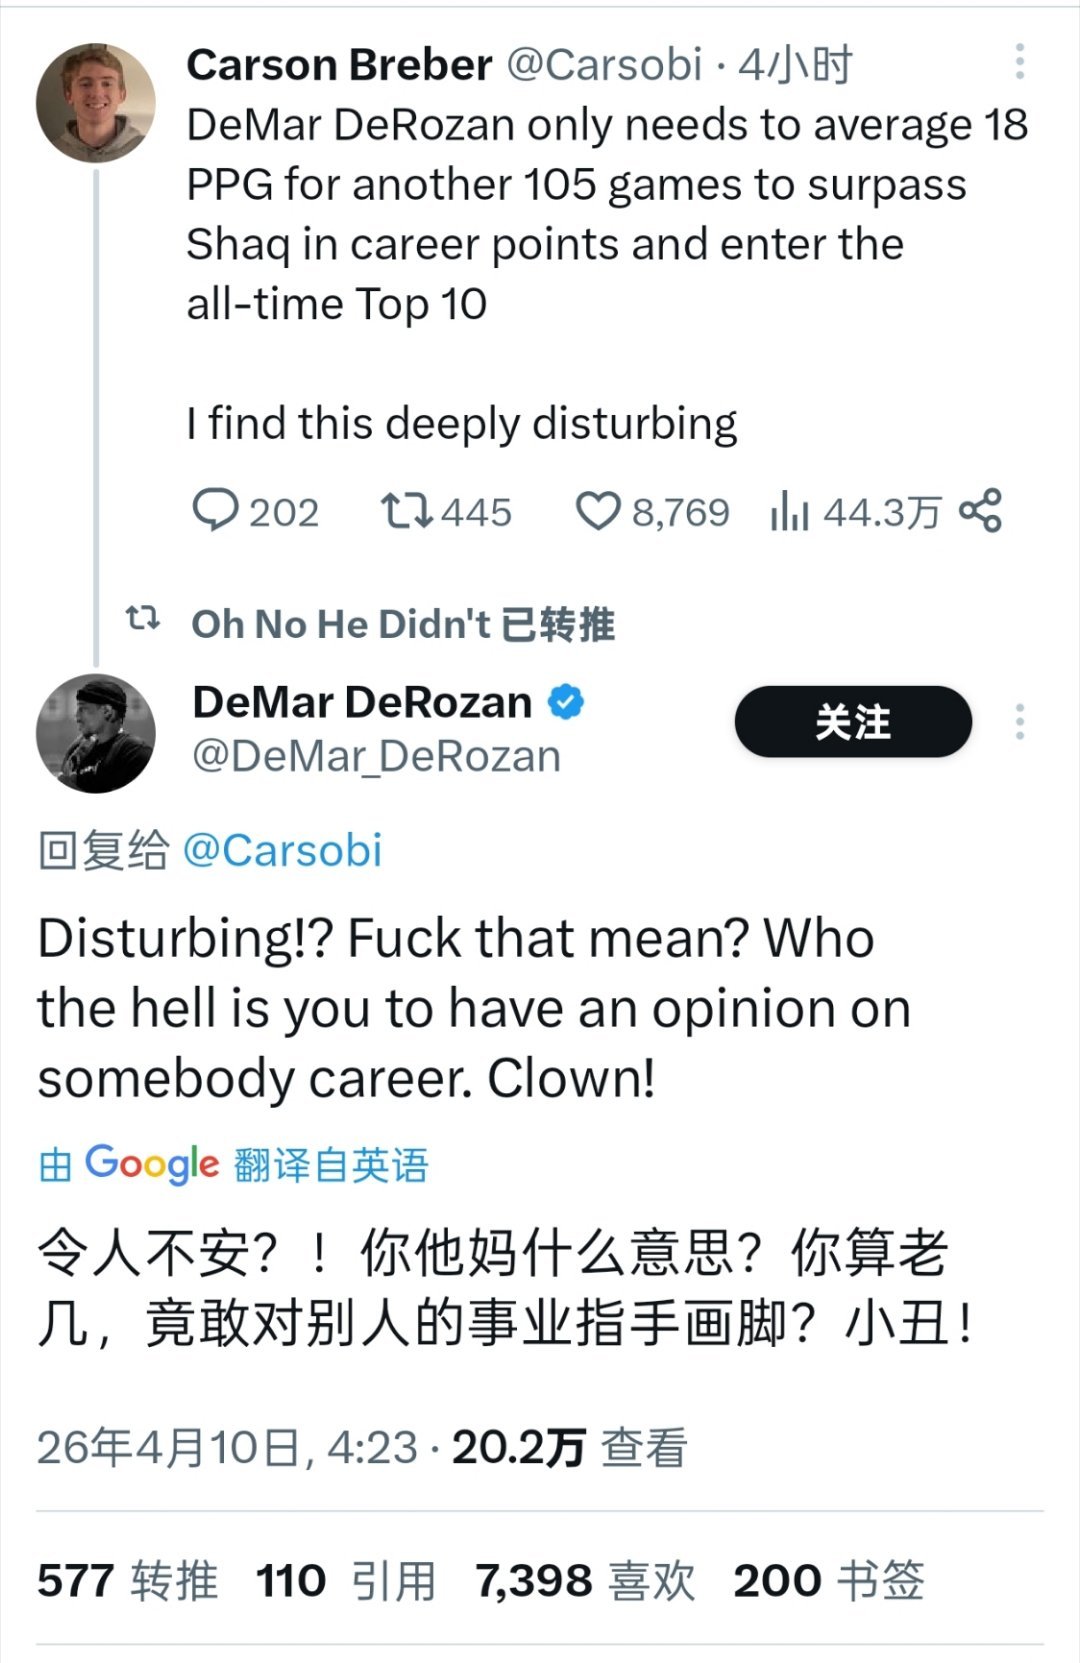The image size is (1080, 1663).
Task: Click the retweet arrow beside Oh No He Didn't
Action: pos(145,622)
